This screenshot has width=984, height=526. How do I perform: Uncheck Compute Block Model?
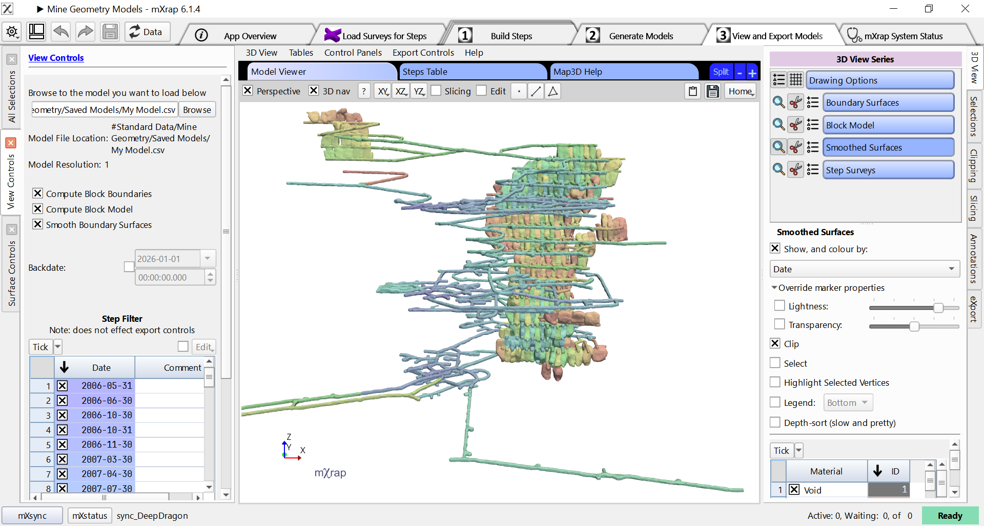coord(38,209)
